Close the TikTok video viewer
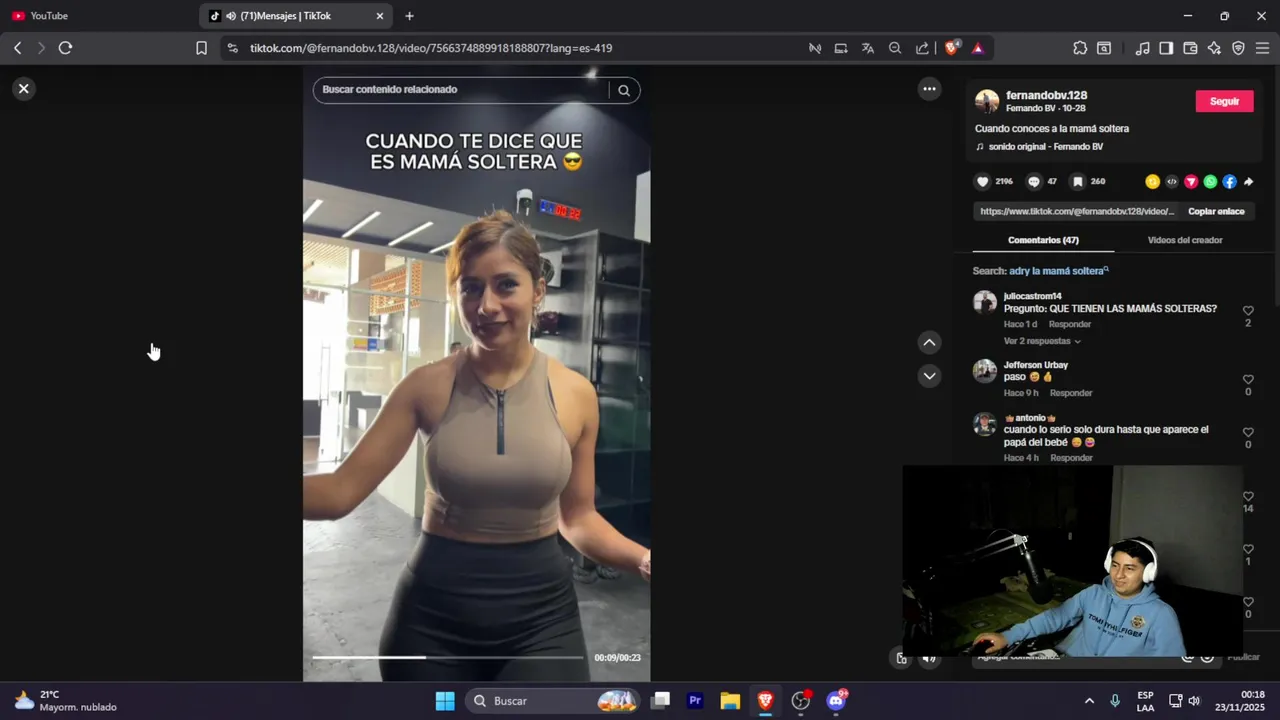This screenshot has height=720, width=1280. 24,89
